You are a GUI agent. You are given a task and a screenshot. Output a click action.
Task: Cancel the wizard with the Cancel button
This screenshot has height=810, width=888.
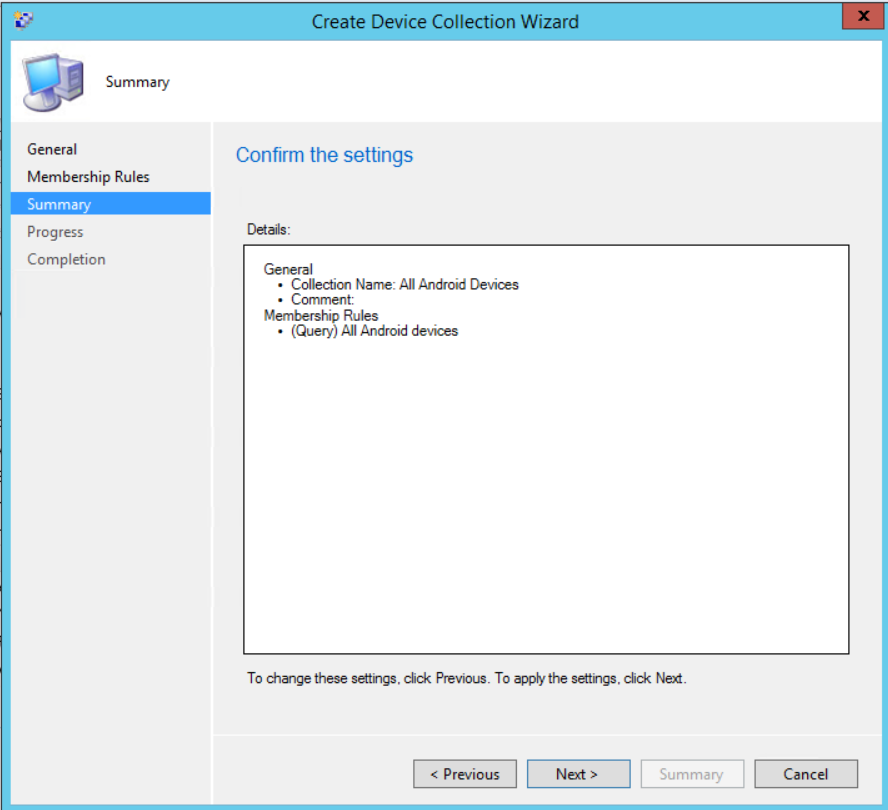(x=805, y=774)
